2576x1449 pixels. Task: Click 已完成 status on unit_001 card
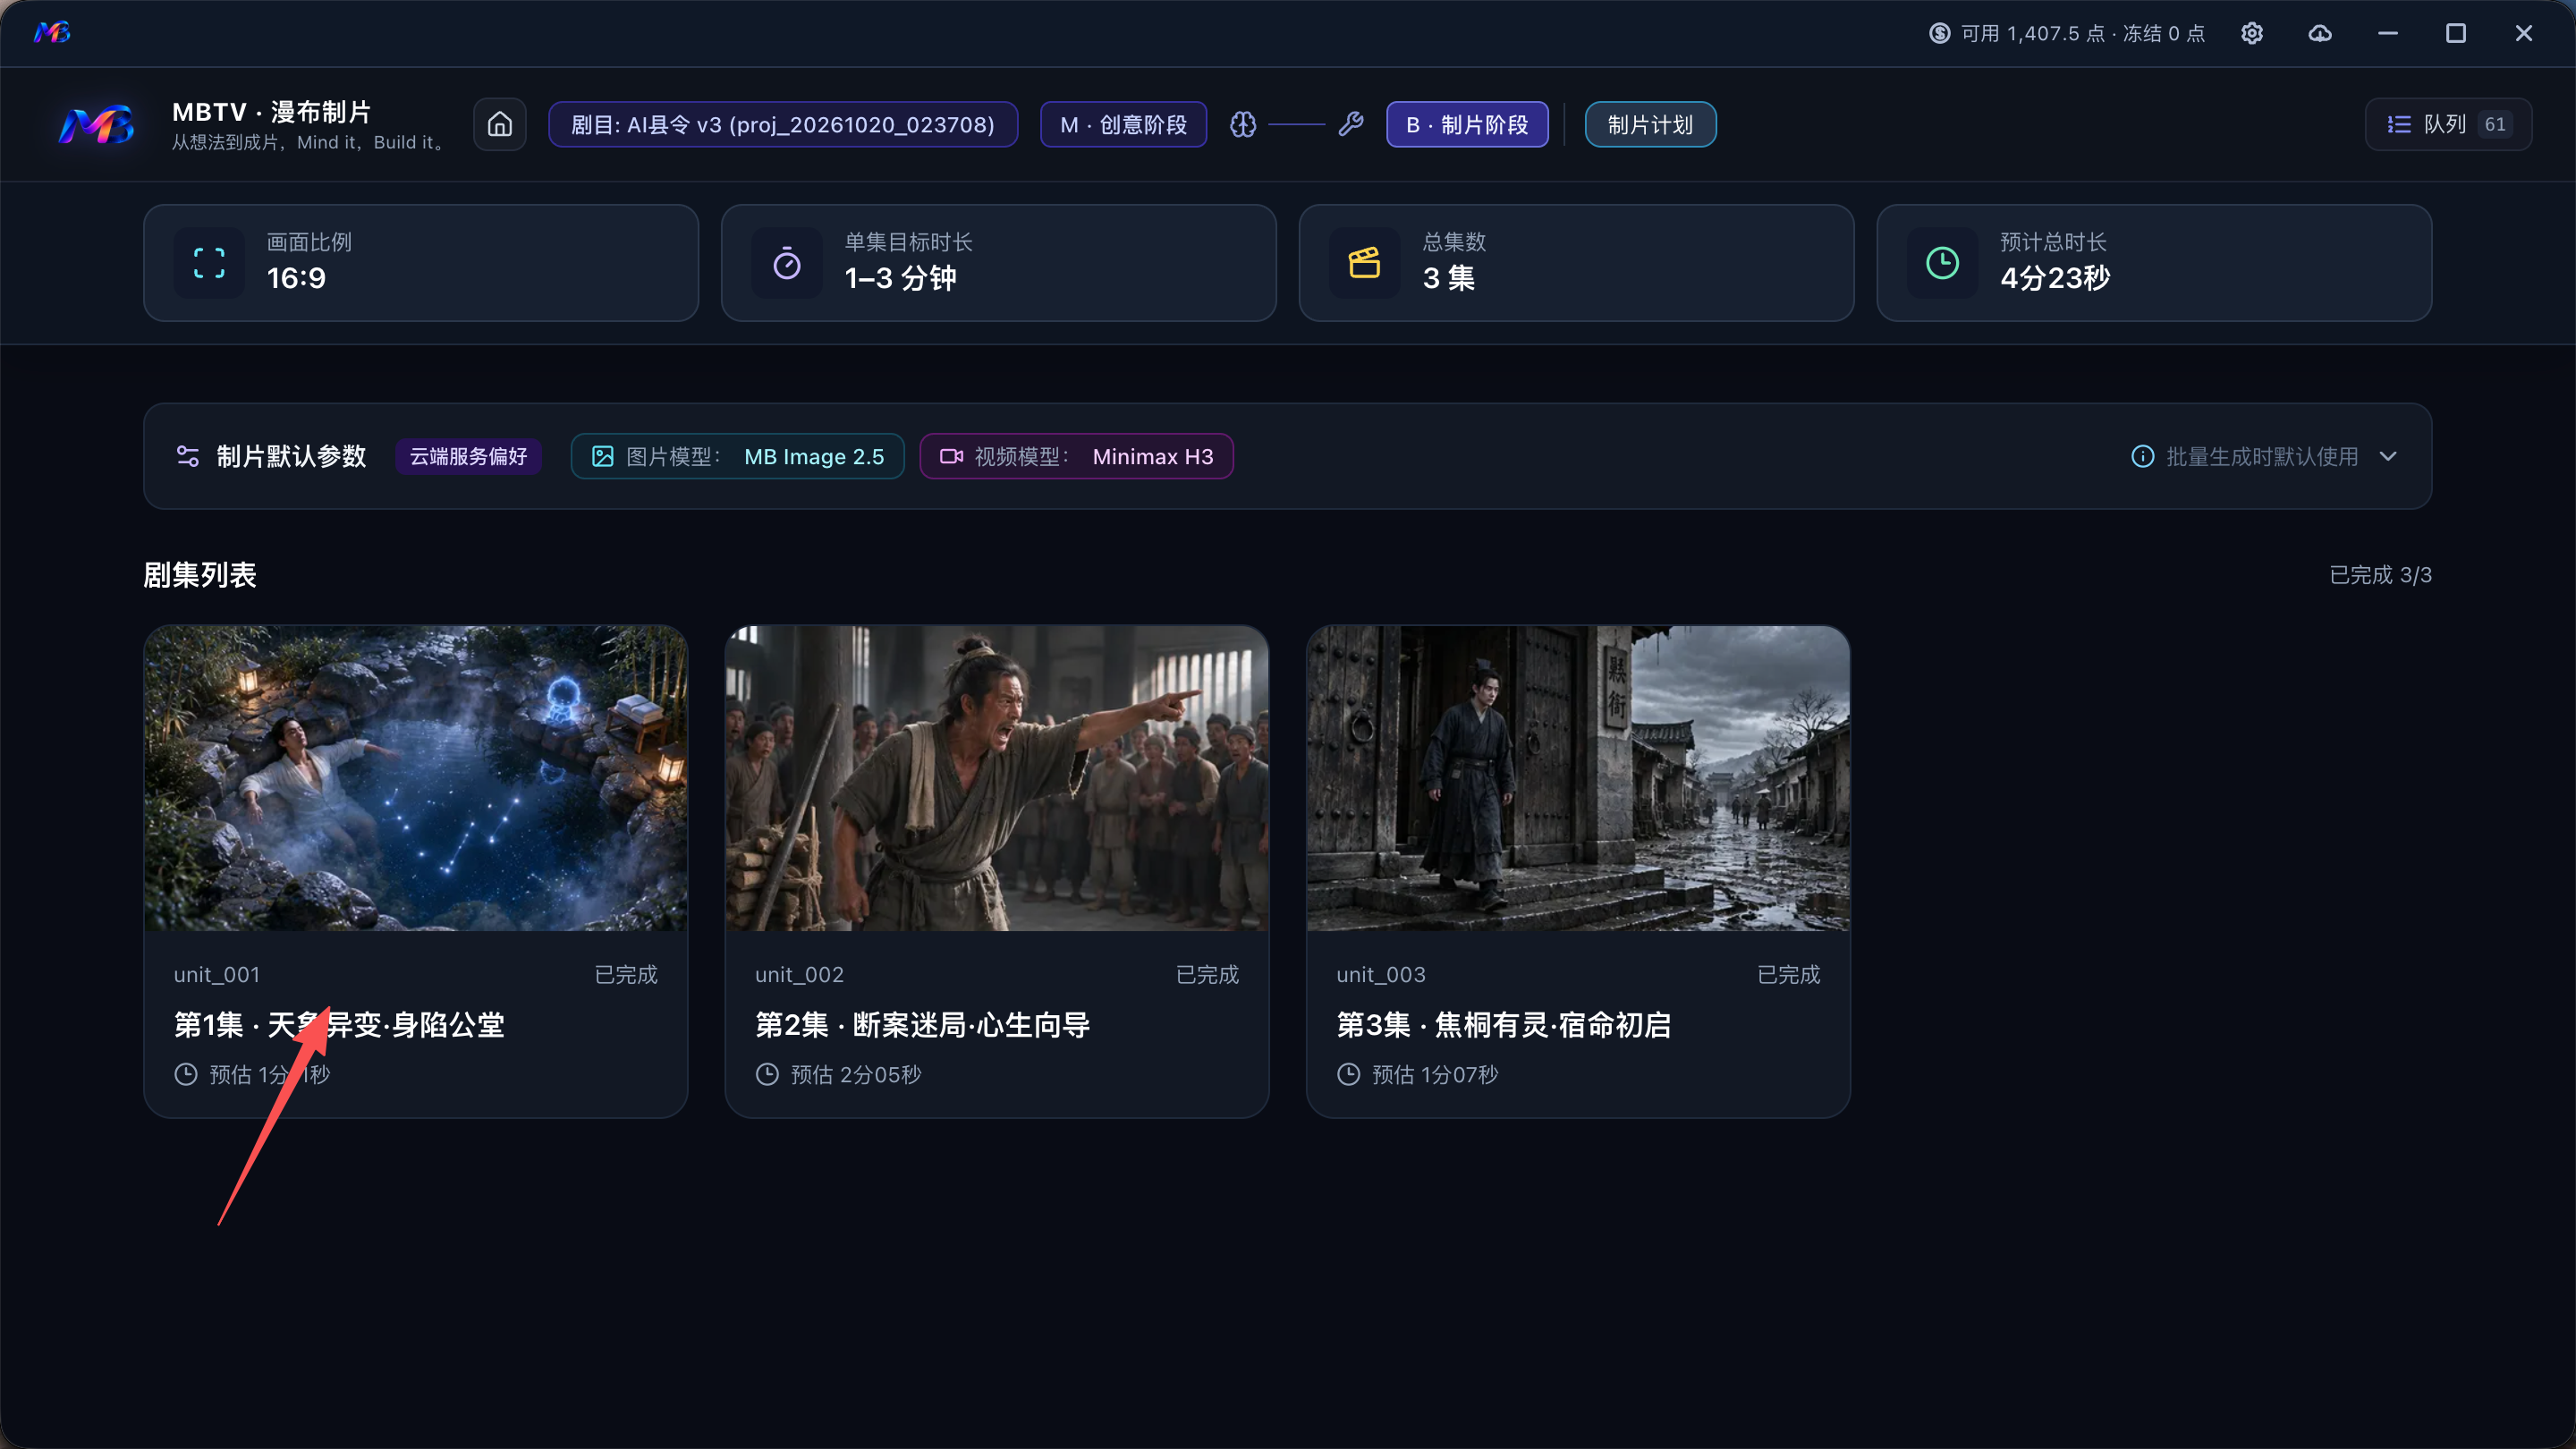(x=626, y=974)
